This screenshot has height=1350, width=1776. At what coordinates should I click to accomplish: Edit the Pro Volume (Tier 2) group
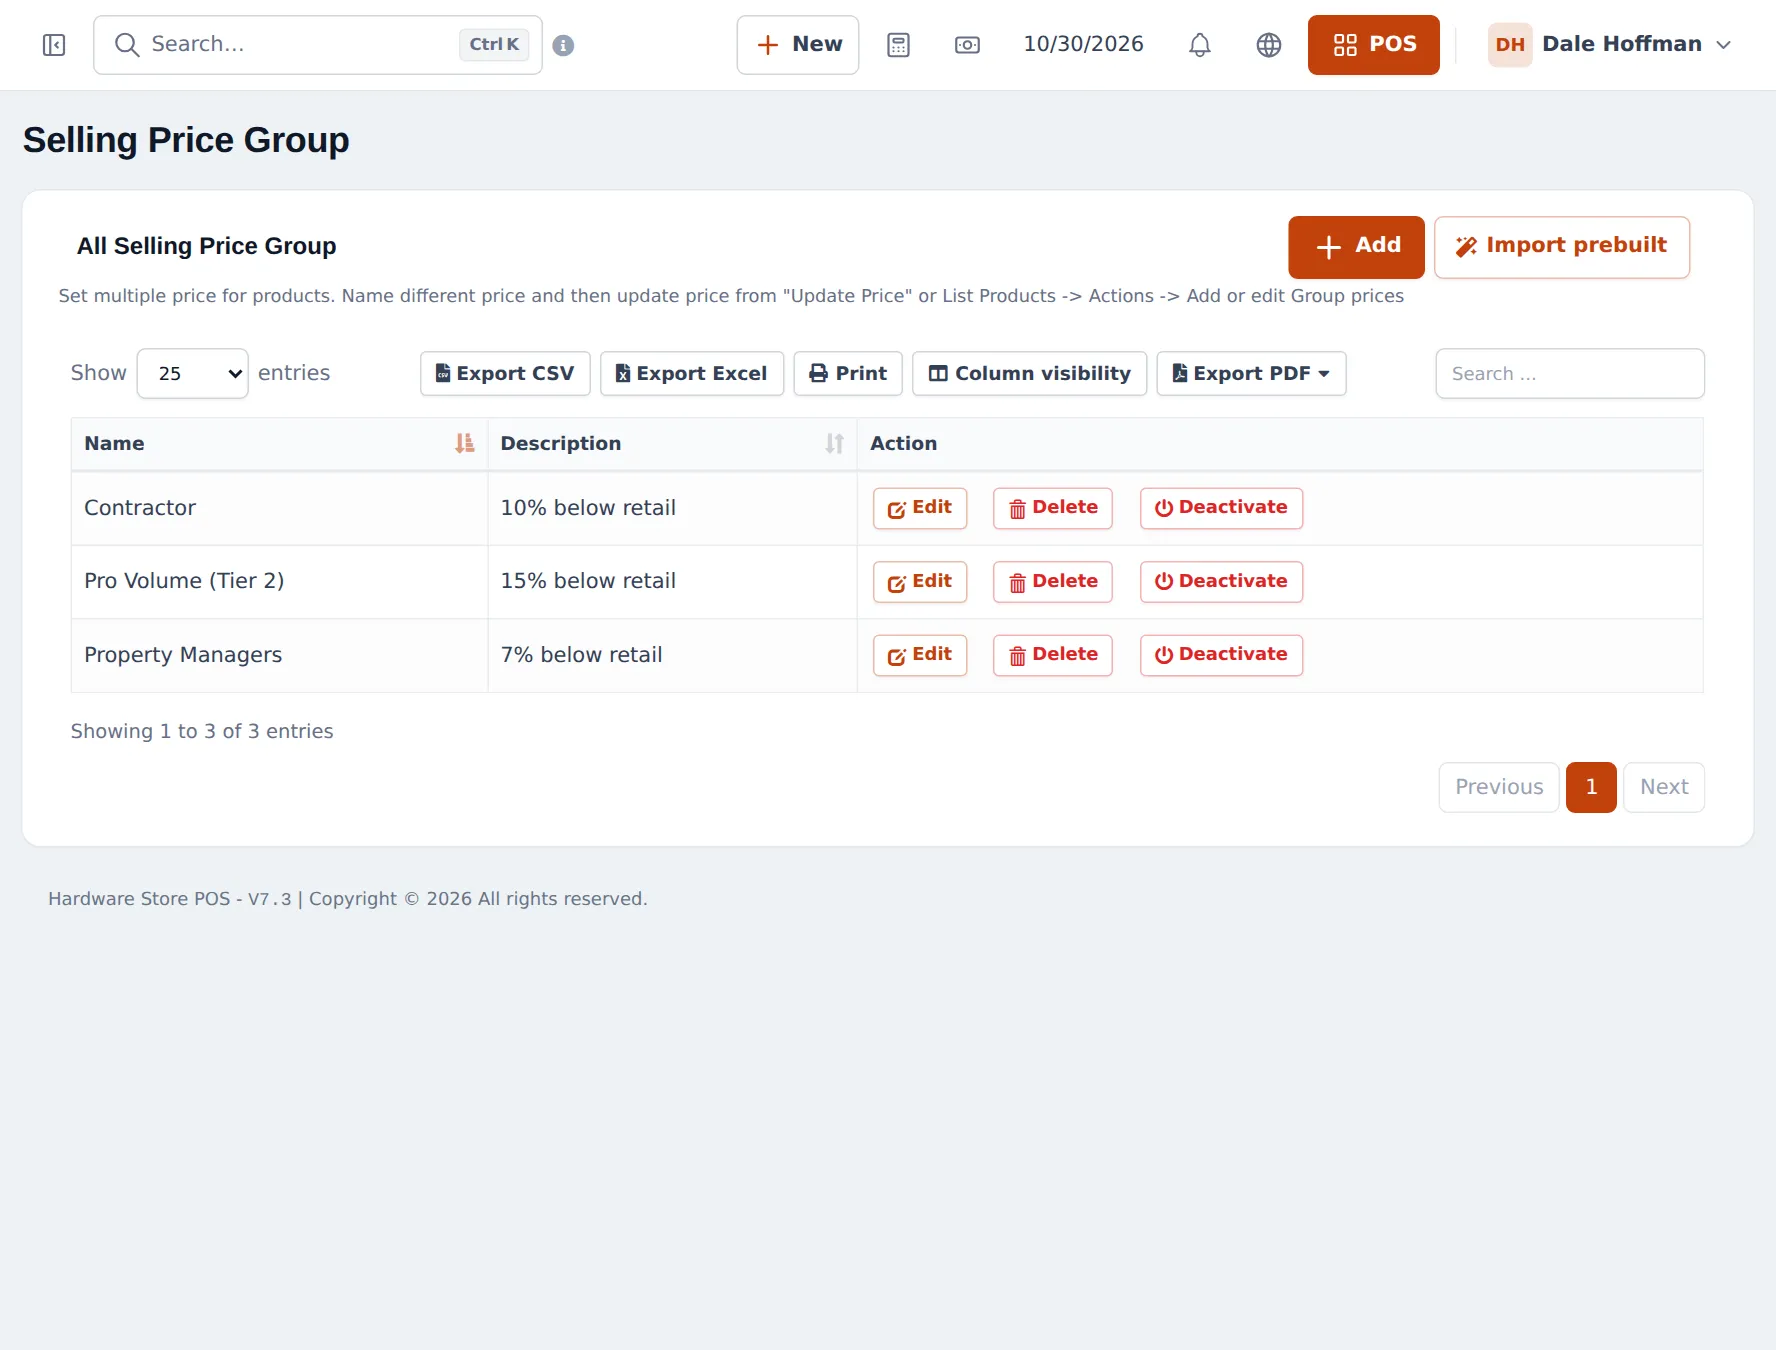pos(919,582)
